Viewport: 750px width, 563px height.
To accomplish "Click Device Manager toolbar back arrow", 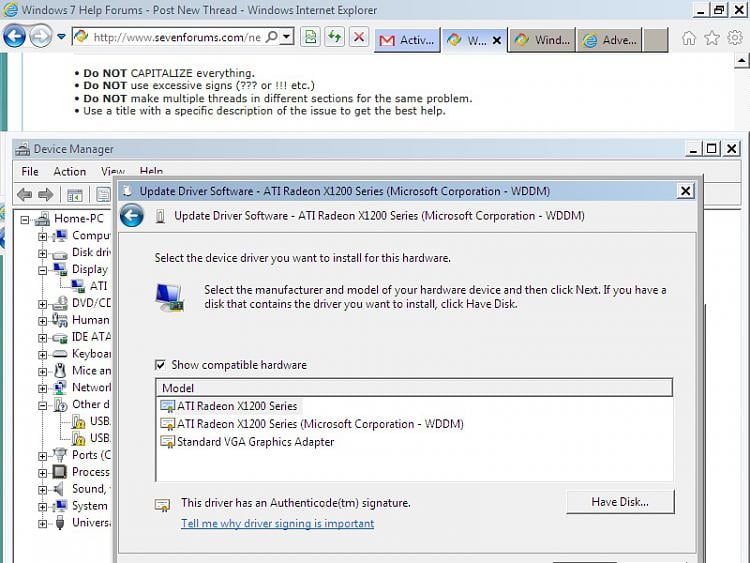I will click(x=24, y=195).
